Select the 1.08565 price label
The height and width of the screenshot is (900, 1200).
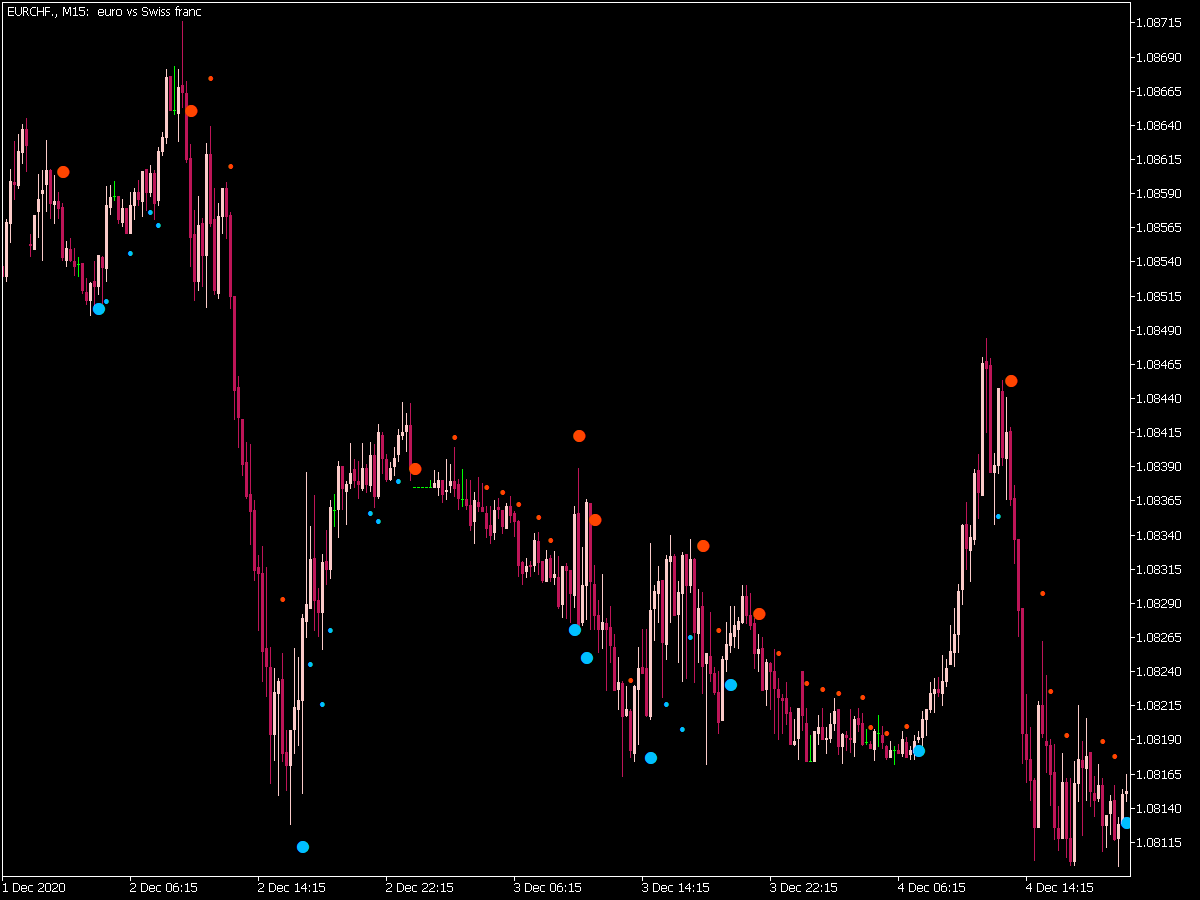point(1160,227)
